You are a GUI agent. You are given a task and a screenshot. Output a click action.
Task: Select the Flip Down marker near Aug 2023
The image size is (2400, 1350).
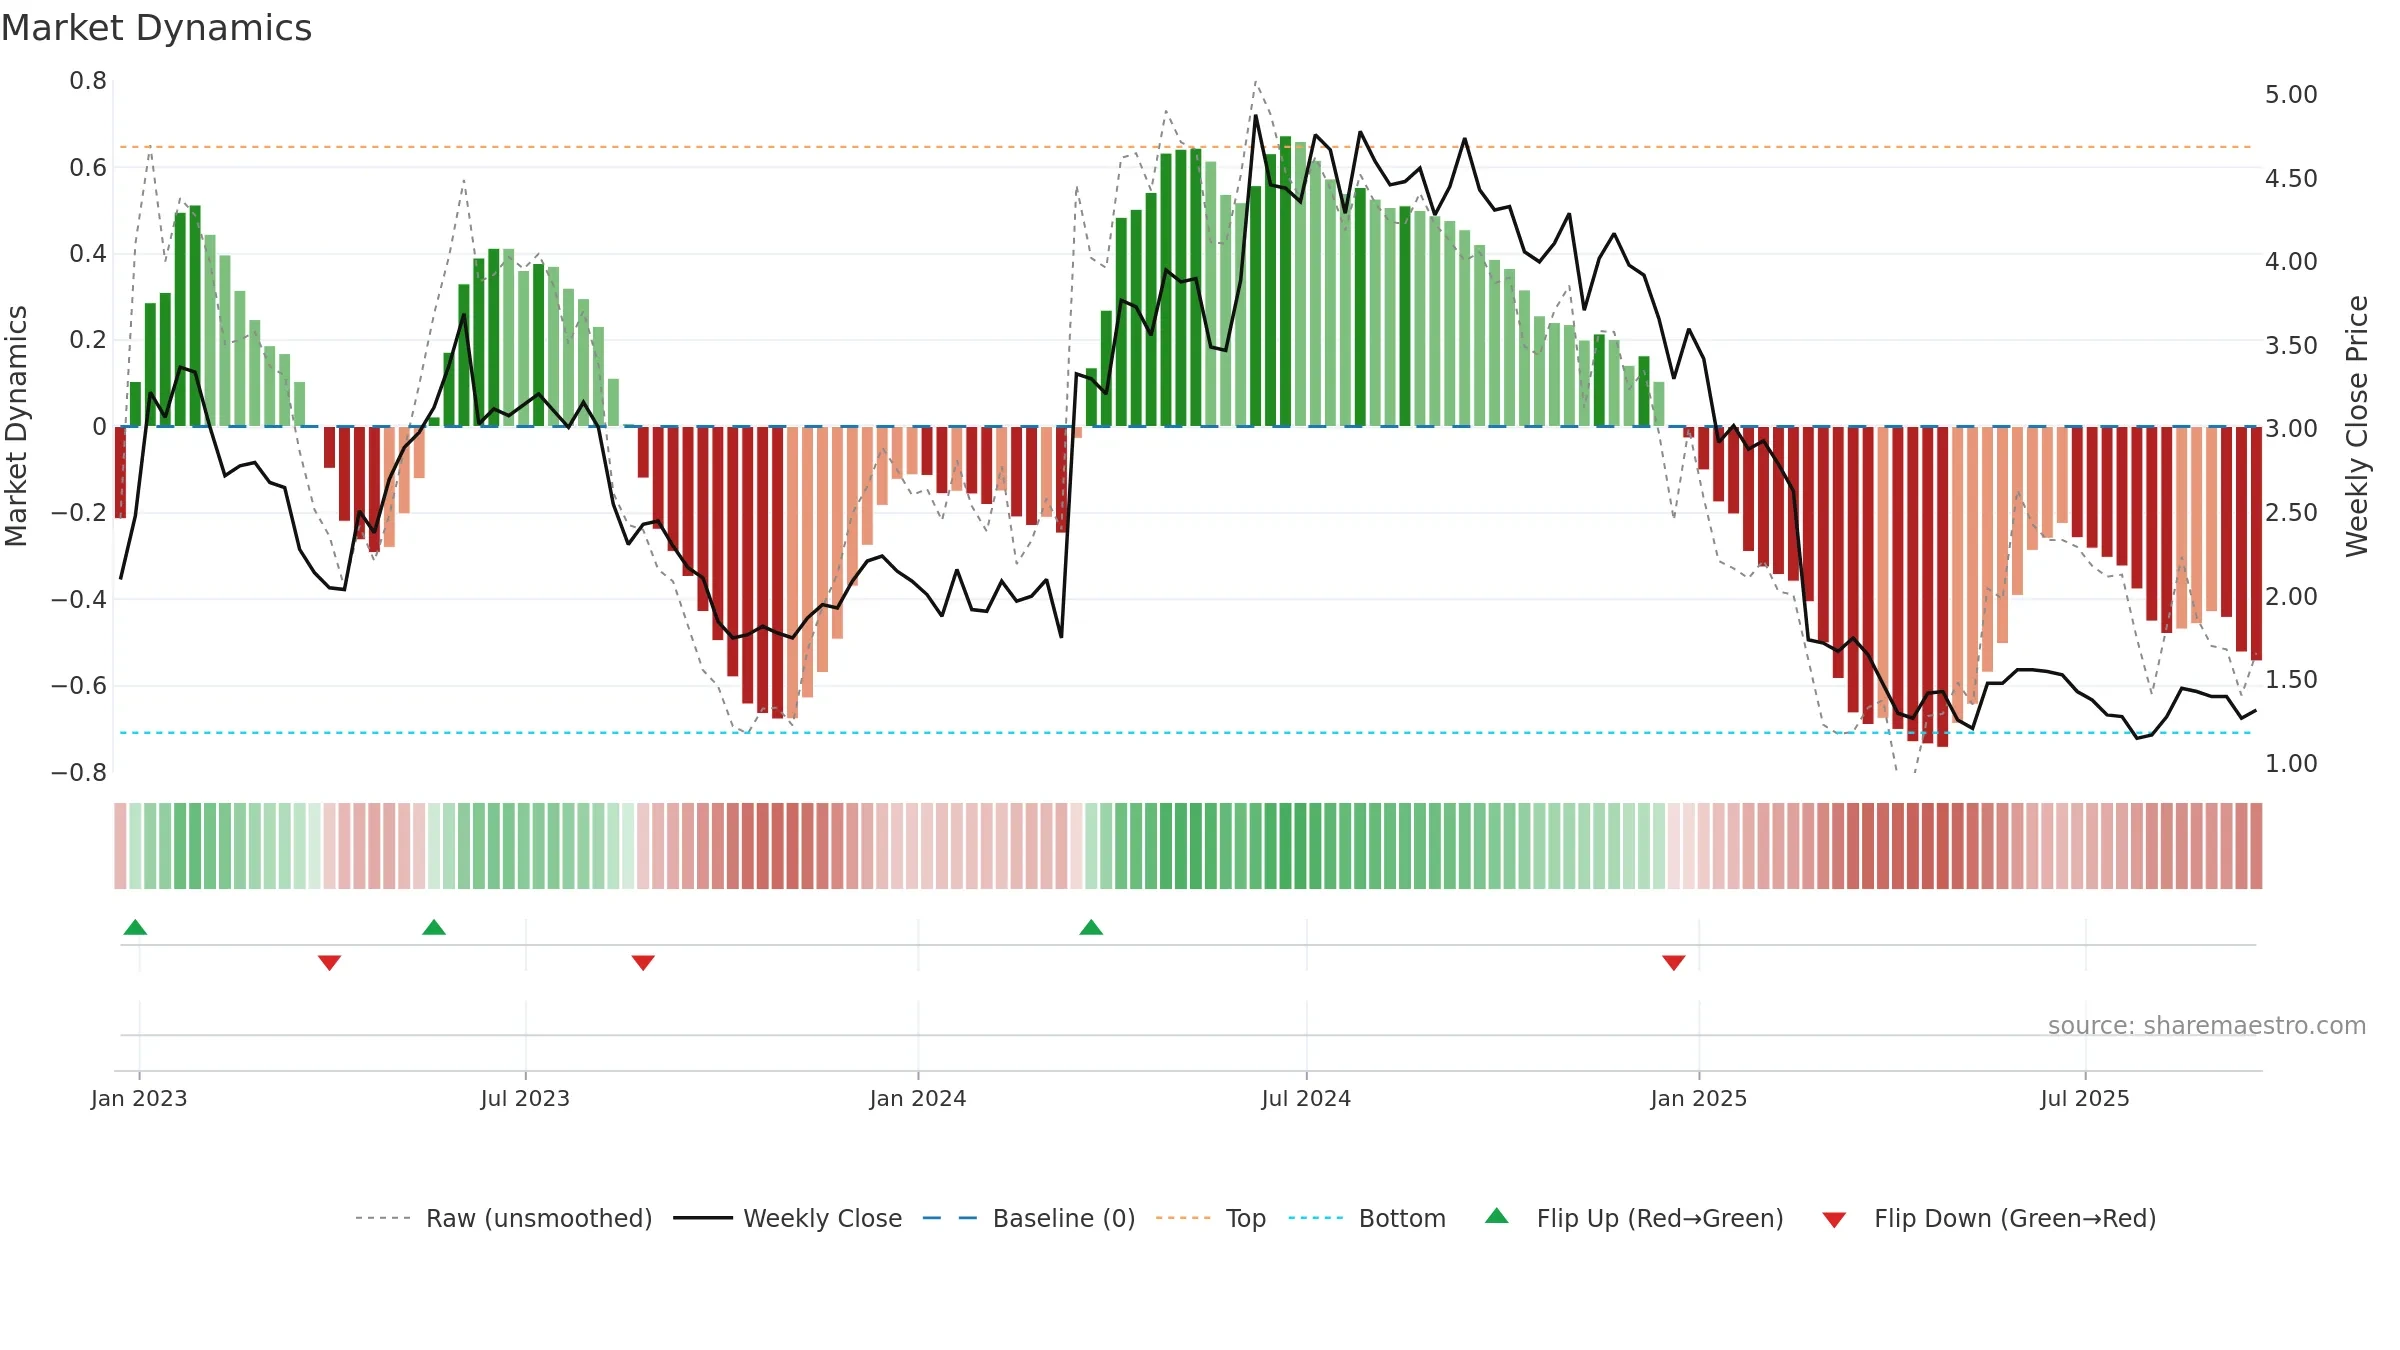643,963
